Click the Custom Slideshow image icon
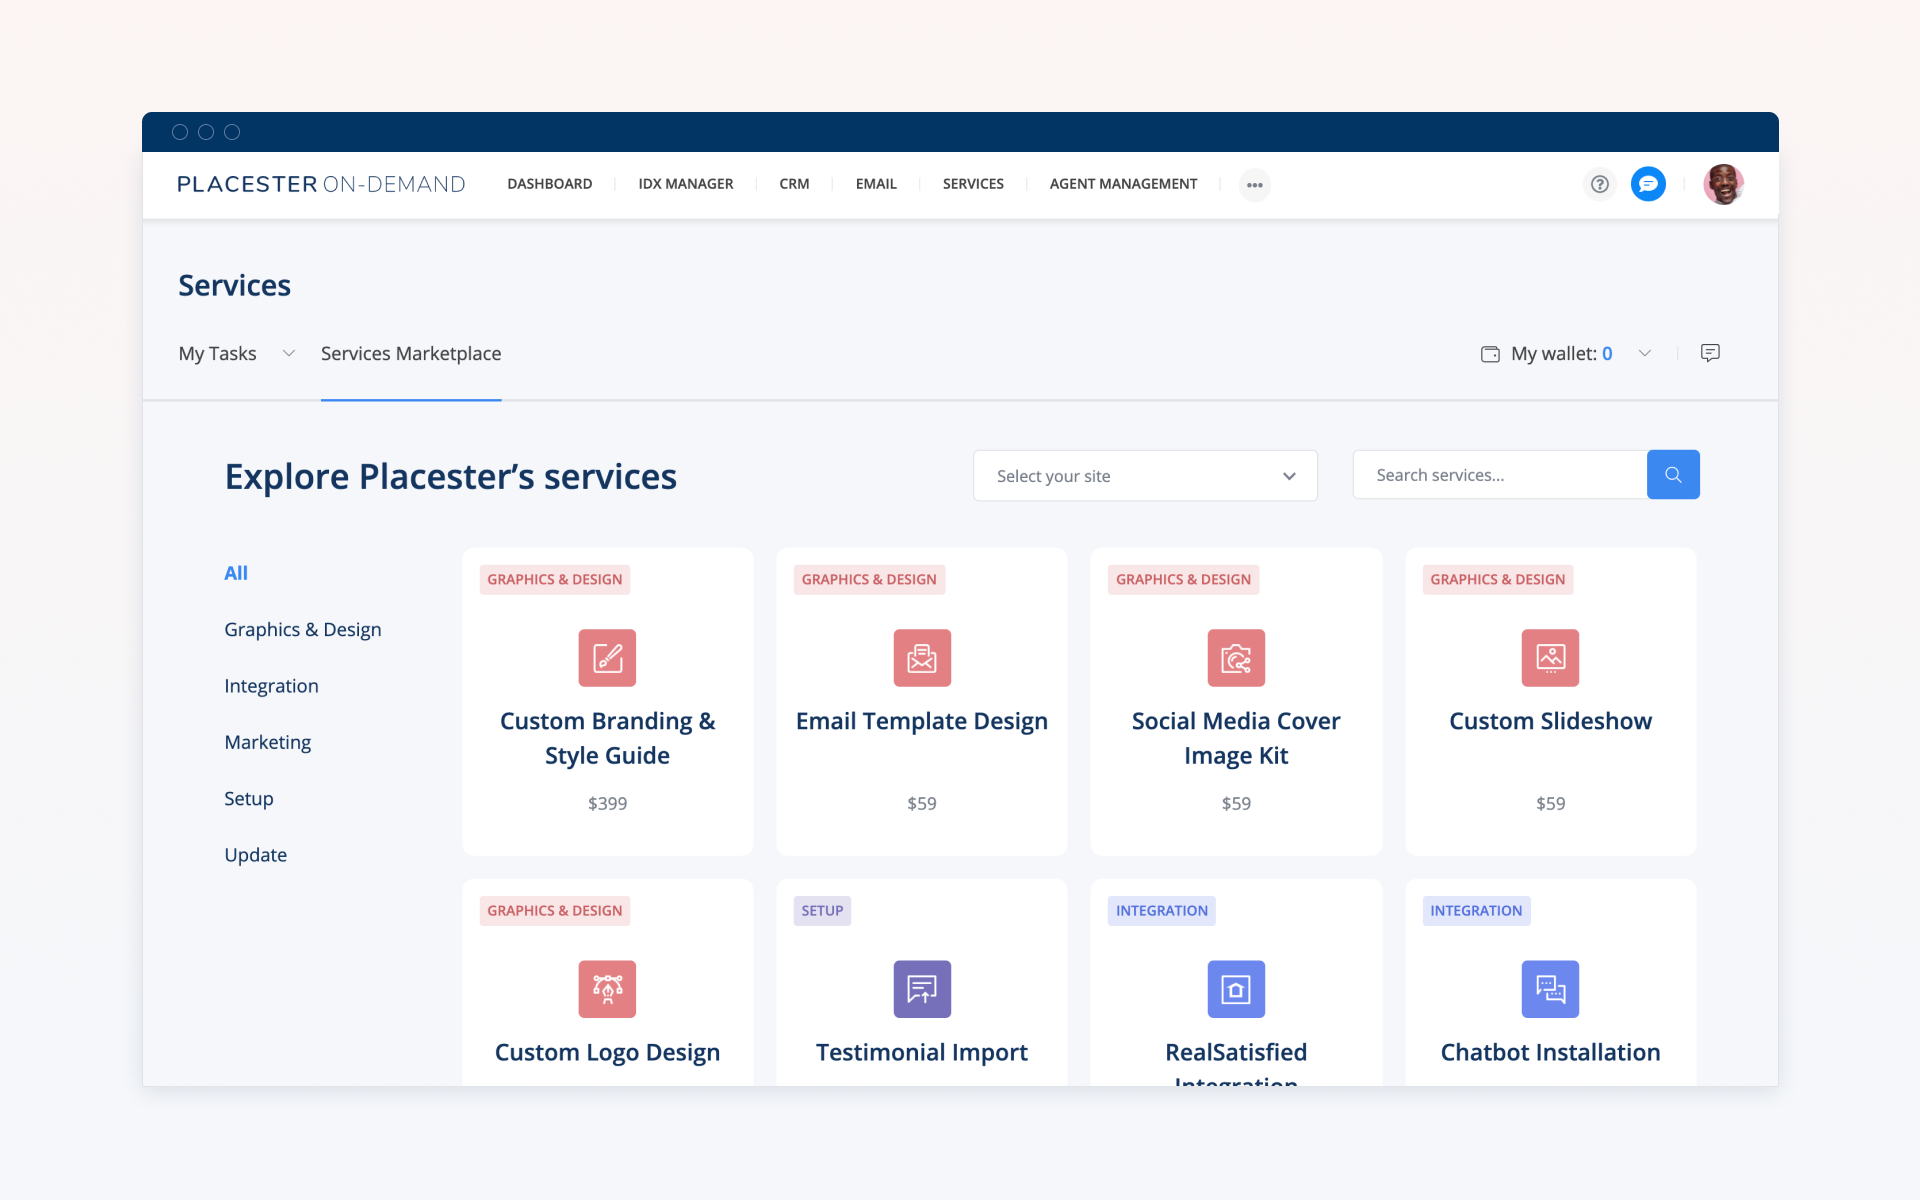 [1550, 658]
